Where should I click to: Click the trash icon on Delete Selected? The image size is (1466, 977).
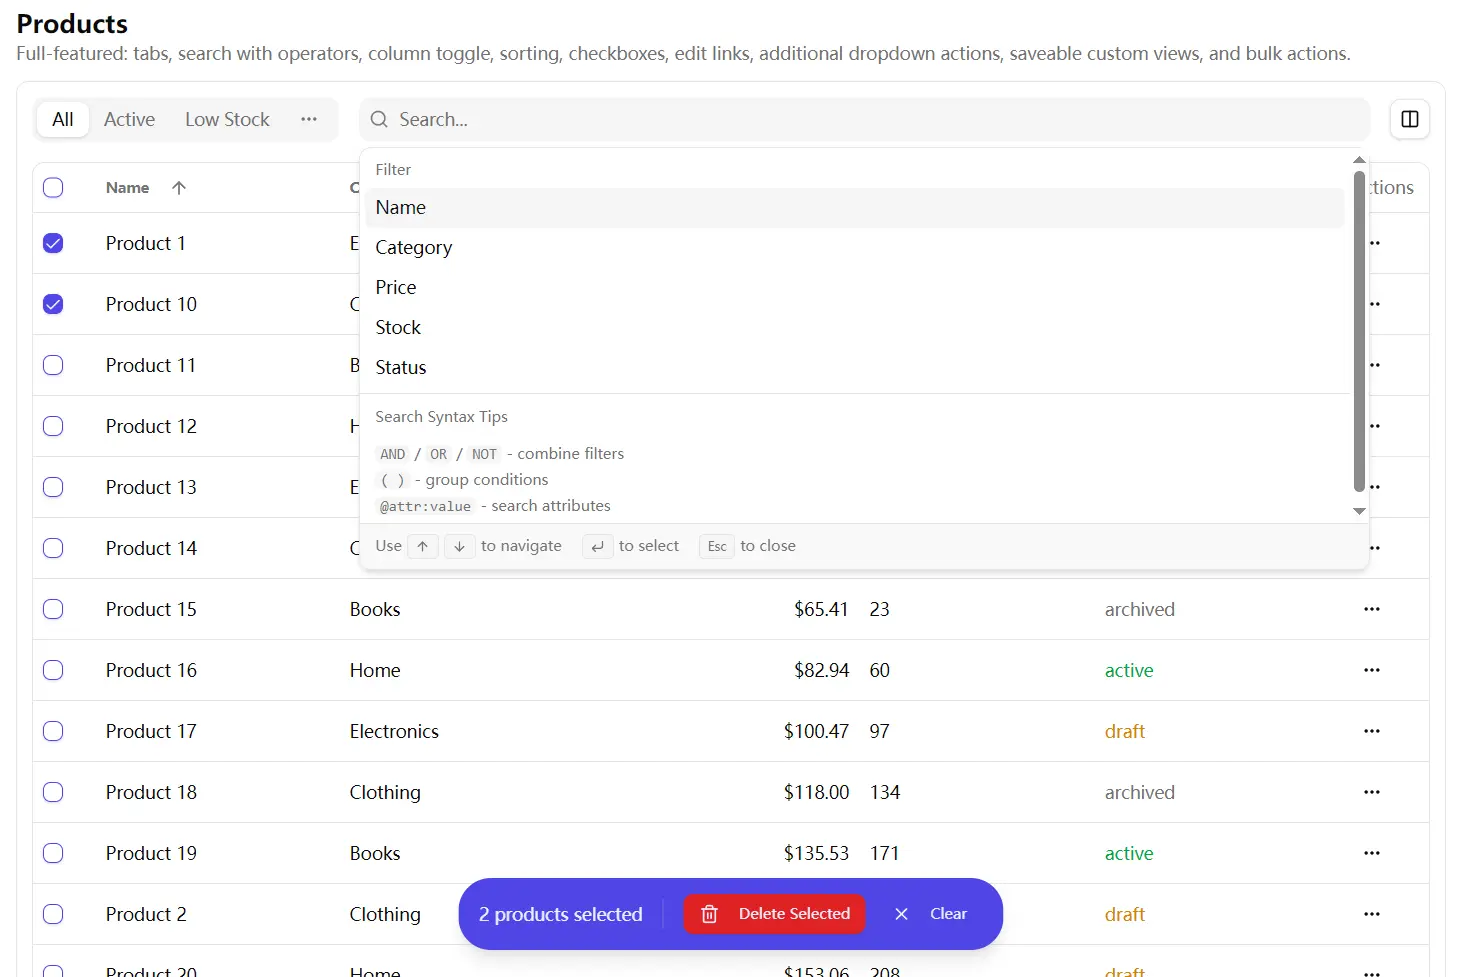[709, 913]
